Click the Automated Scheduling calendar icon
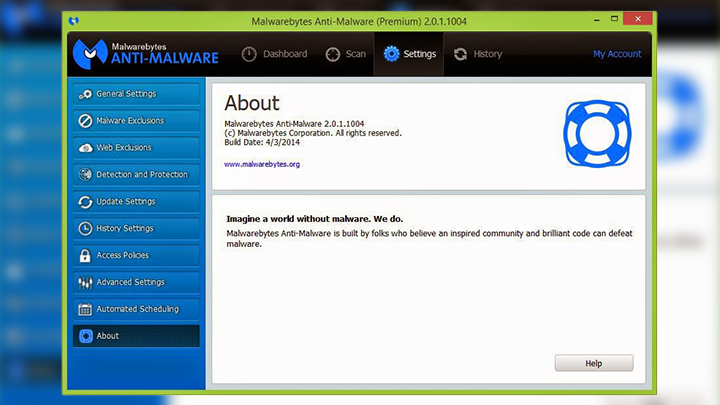Image resolution: width=720 pixels, height=405 pixels. [x=85, y=309]
